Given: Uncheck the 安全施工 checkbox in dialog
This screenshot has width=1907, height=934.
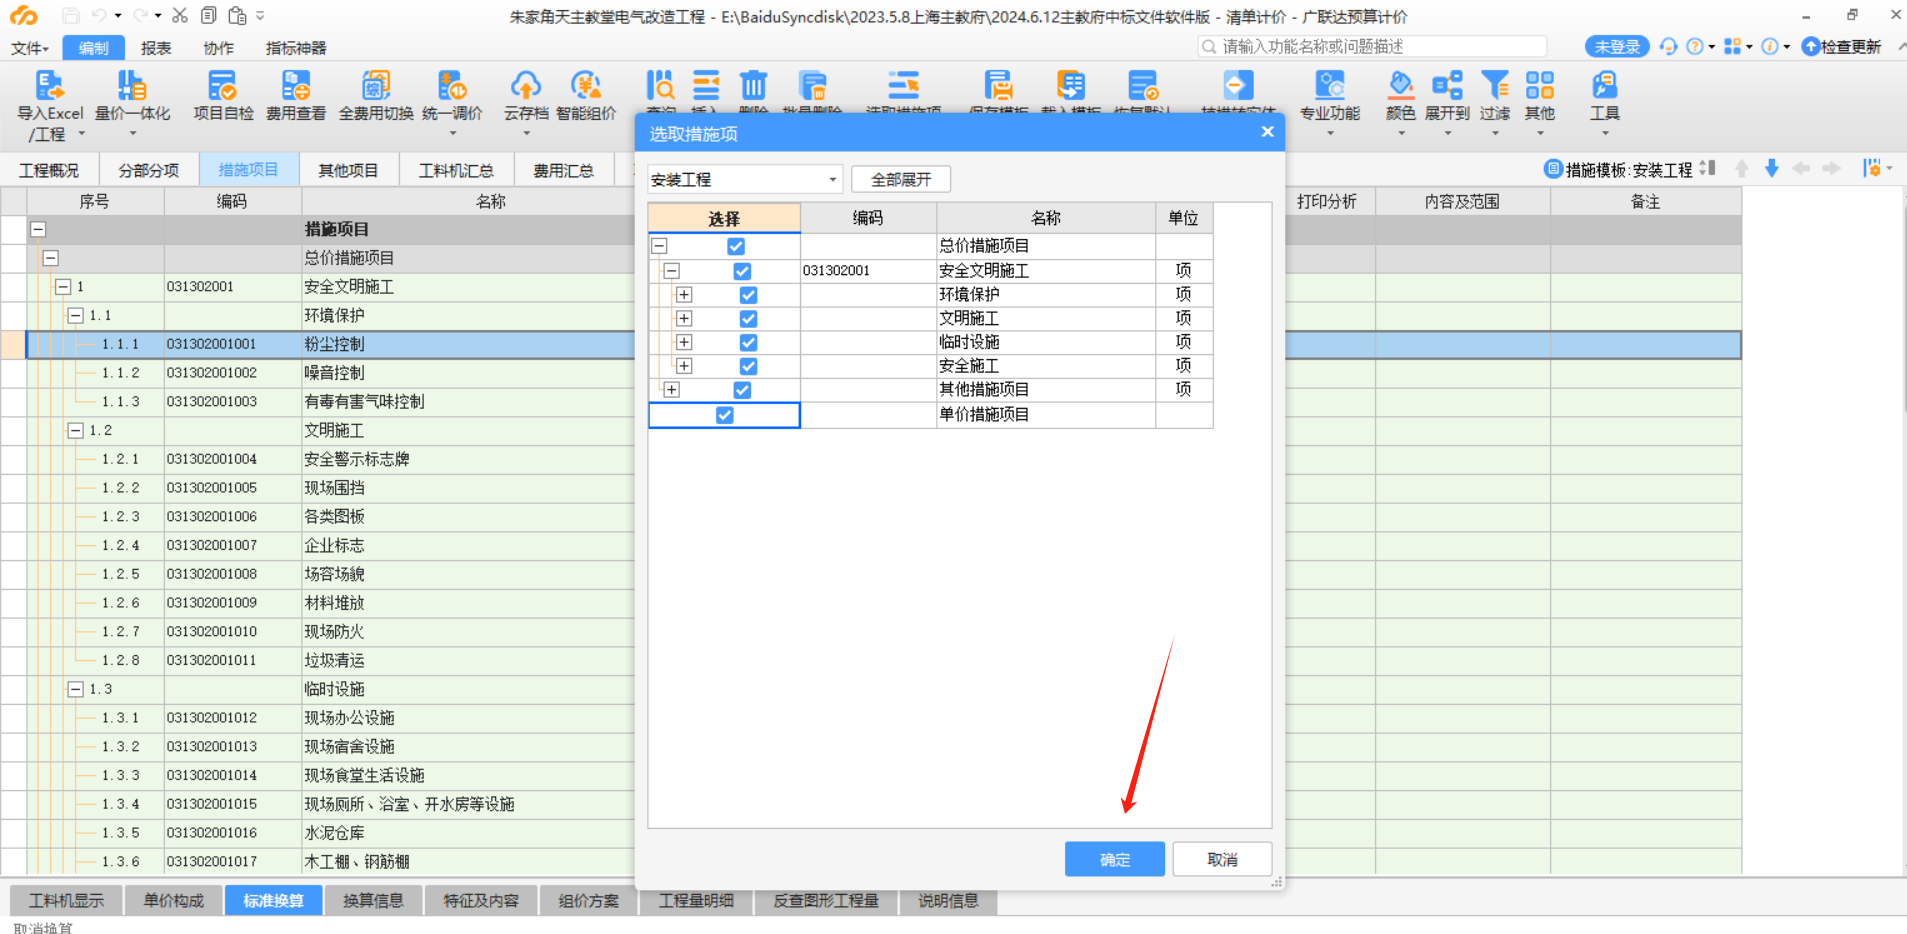Looking at the screenshot, I should pyautogui.click(x=748, y=366).
